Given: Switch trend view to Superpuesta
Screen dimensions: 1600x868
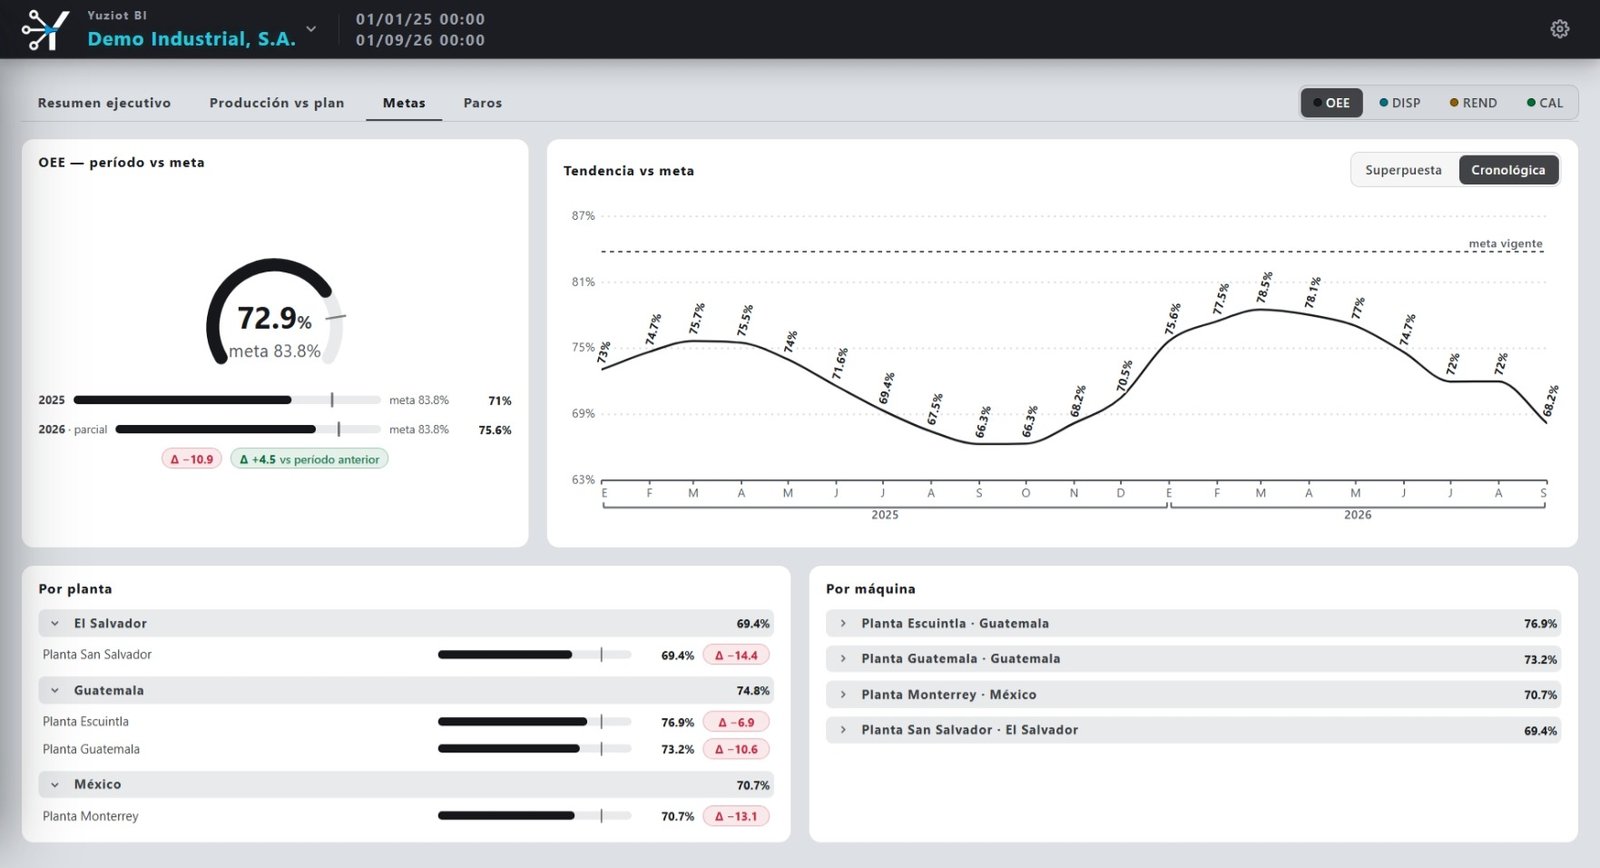Looking at the screenshot, I should pos(1404,170).
